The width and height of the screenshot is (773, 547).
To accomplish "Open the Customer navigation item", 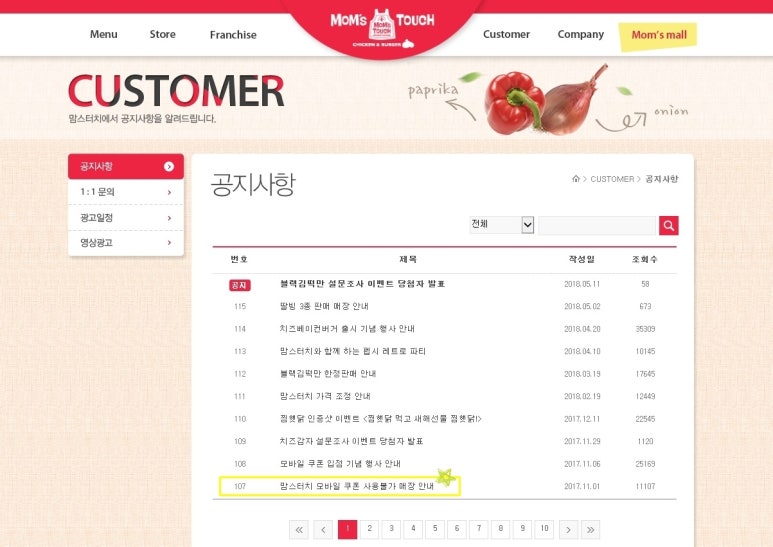I will [506, 34].
